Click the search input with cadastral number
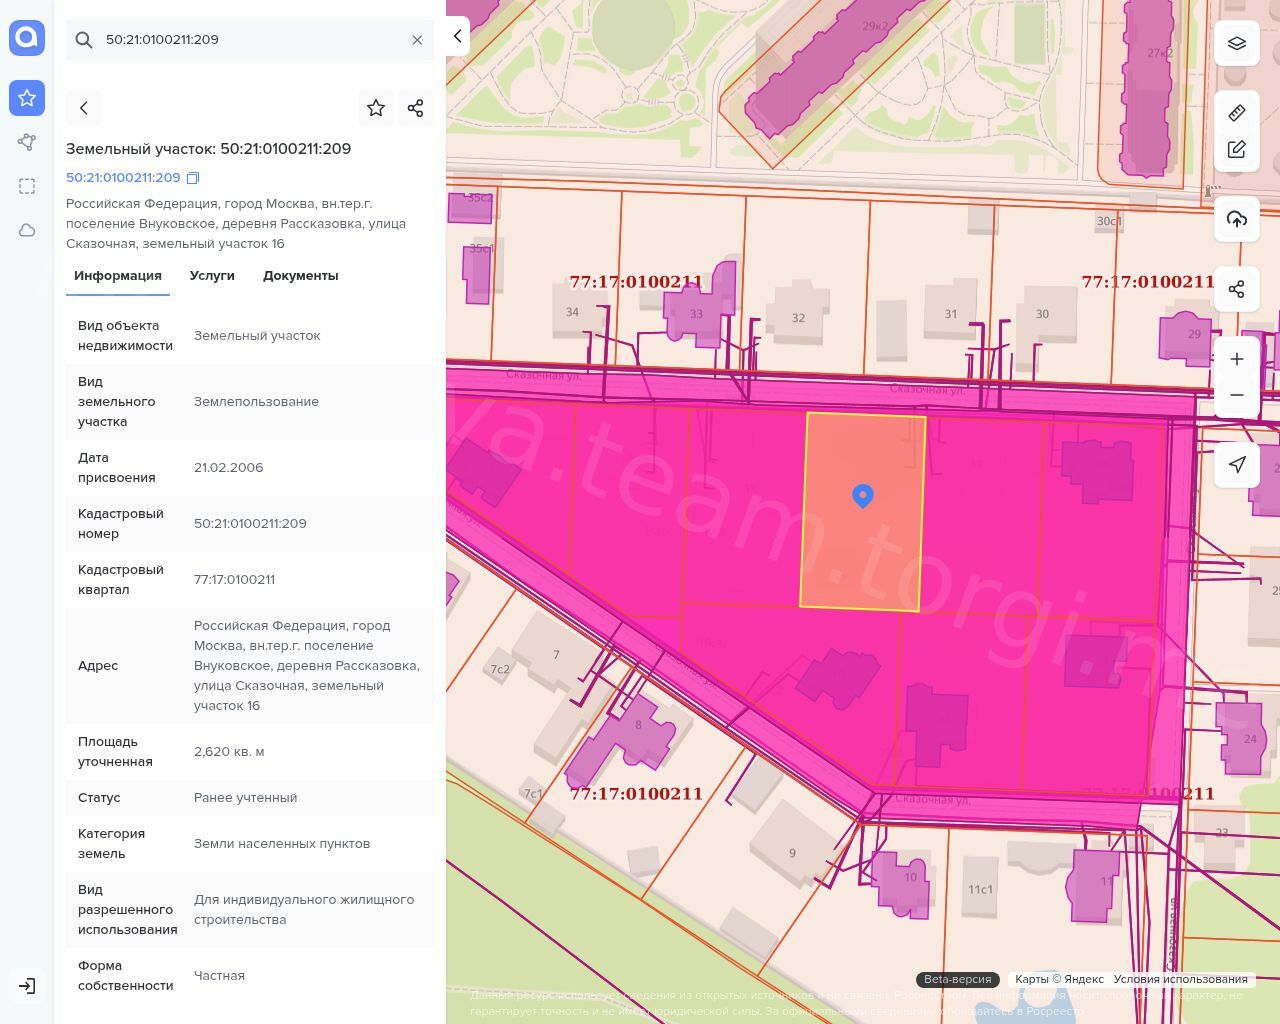 coord(250,40)
